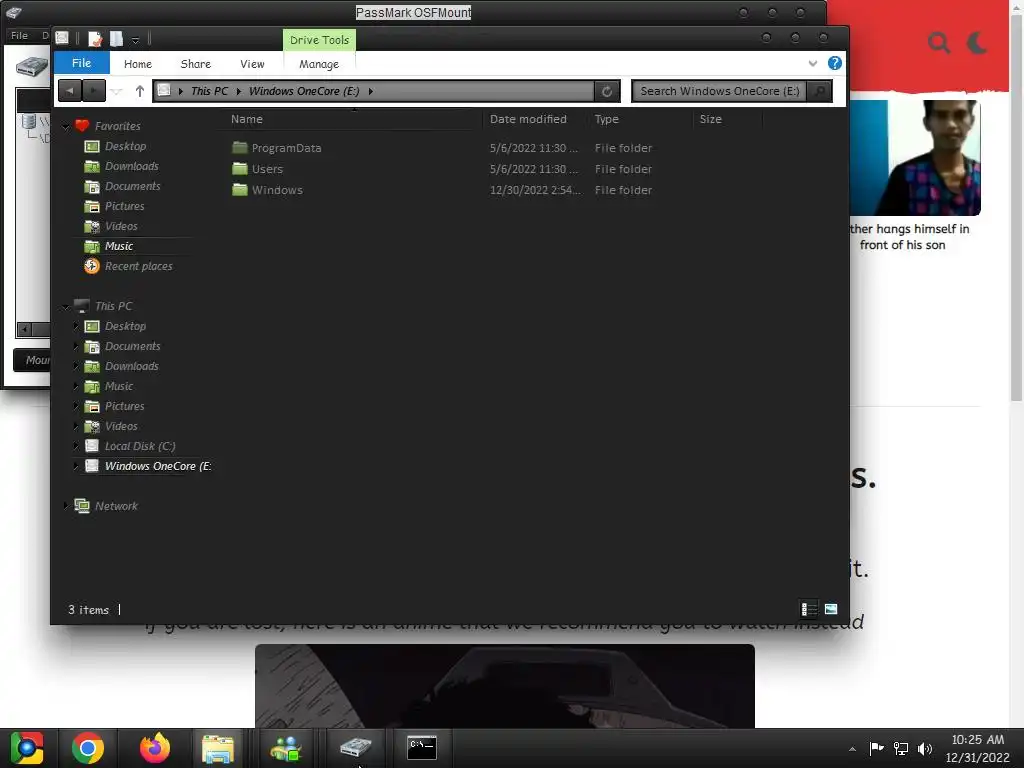Select Windows OneCore (E: drive in tree
Viewport: 1024px width, 768px height.
(x=157, y=466)
